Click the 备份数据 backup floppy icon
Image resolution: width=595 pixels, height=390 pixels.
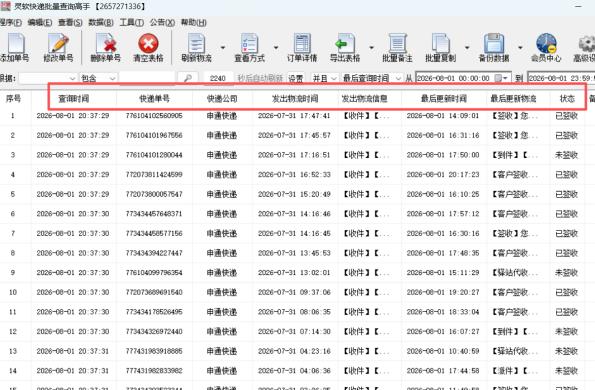(x=494, y=43)
